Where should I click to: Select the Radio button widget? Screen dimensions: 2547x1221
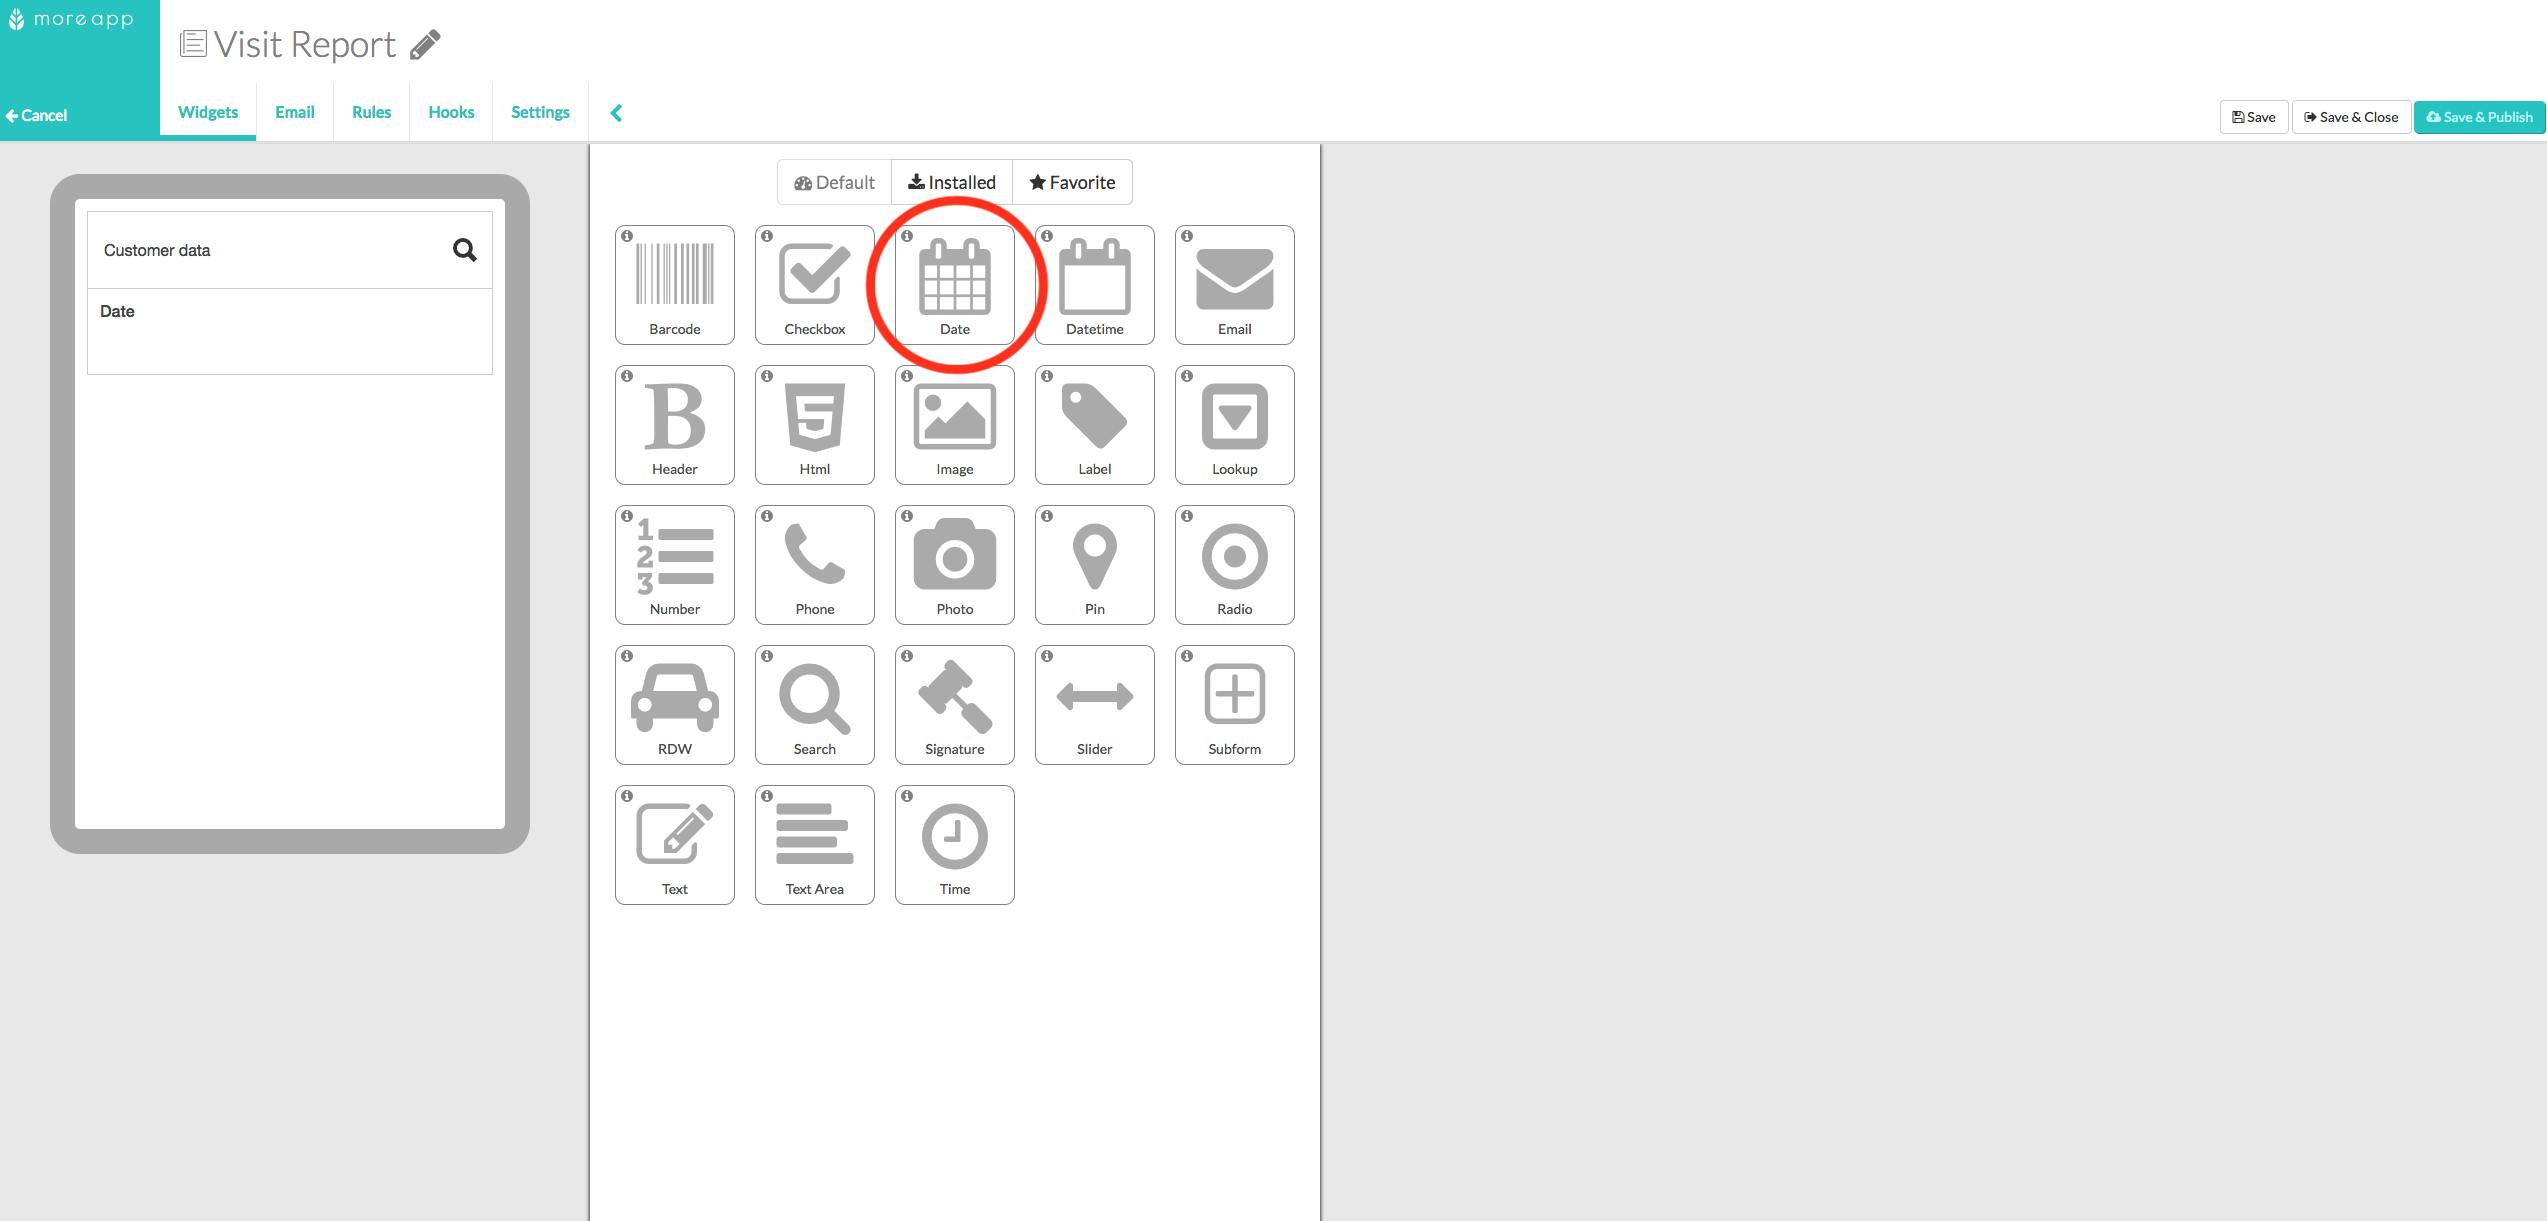pos(1235,563)
